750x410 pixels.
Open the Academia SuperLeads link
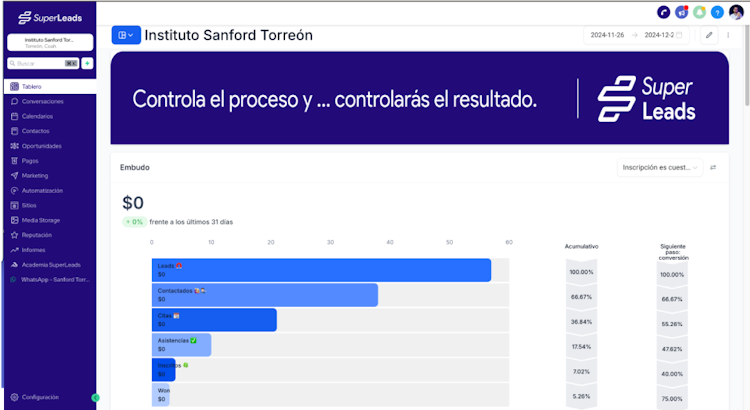click(49, 265)
